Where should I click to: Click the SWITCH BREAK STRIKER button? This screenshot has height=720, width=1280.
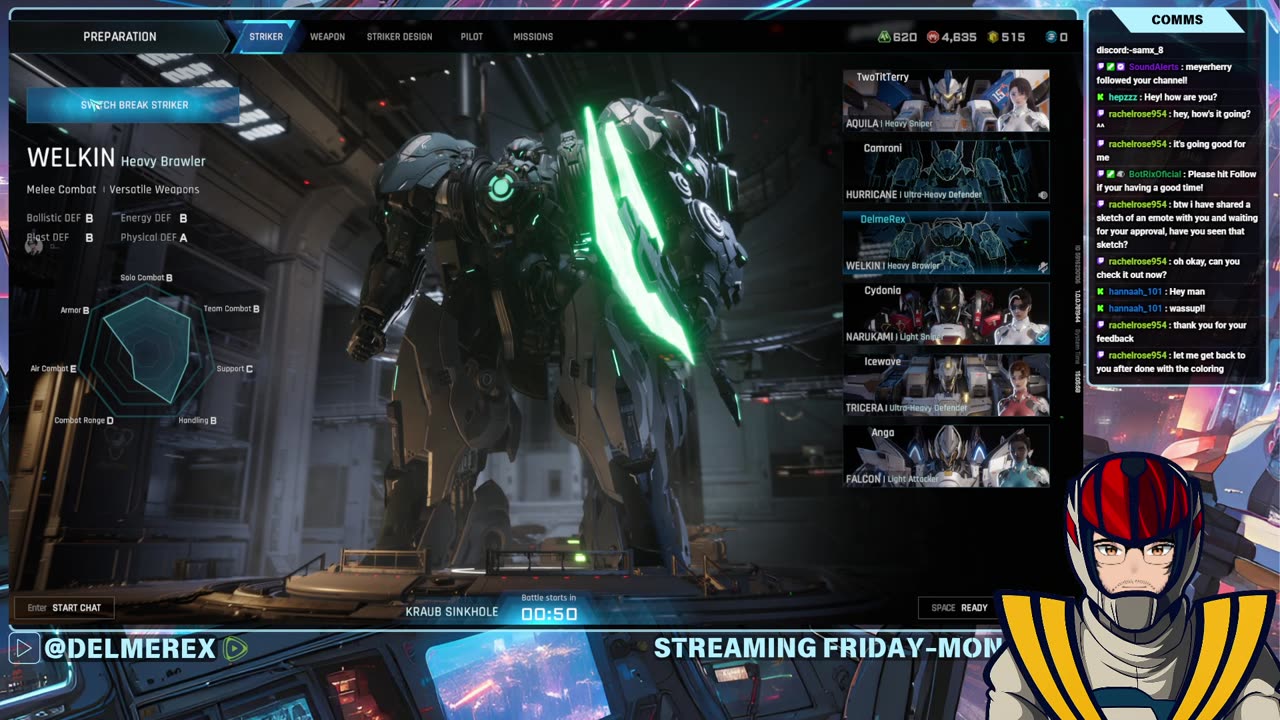pos(133,105)
